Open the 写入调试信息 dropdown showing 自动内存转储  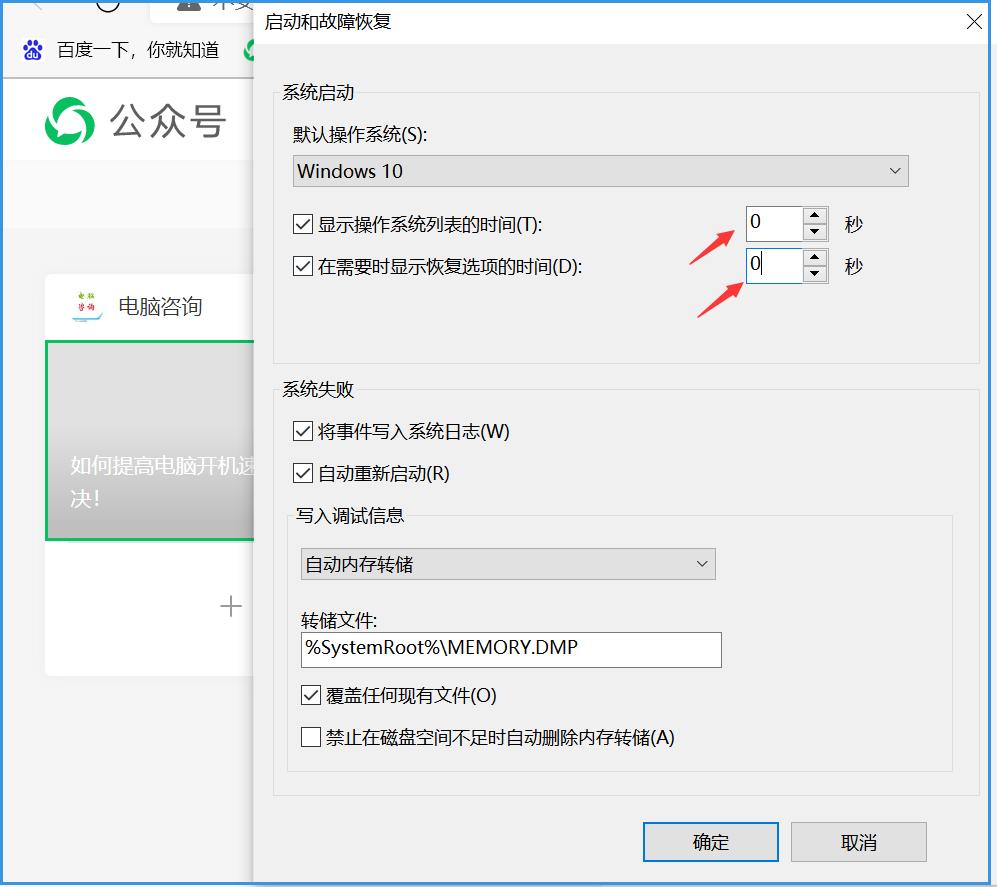pyautogui.click(x=507, y=564)
